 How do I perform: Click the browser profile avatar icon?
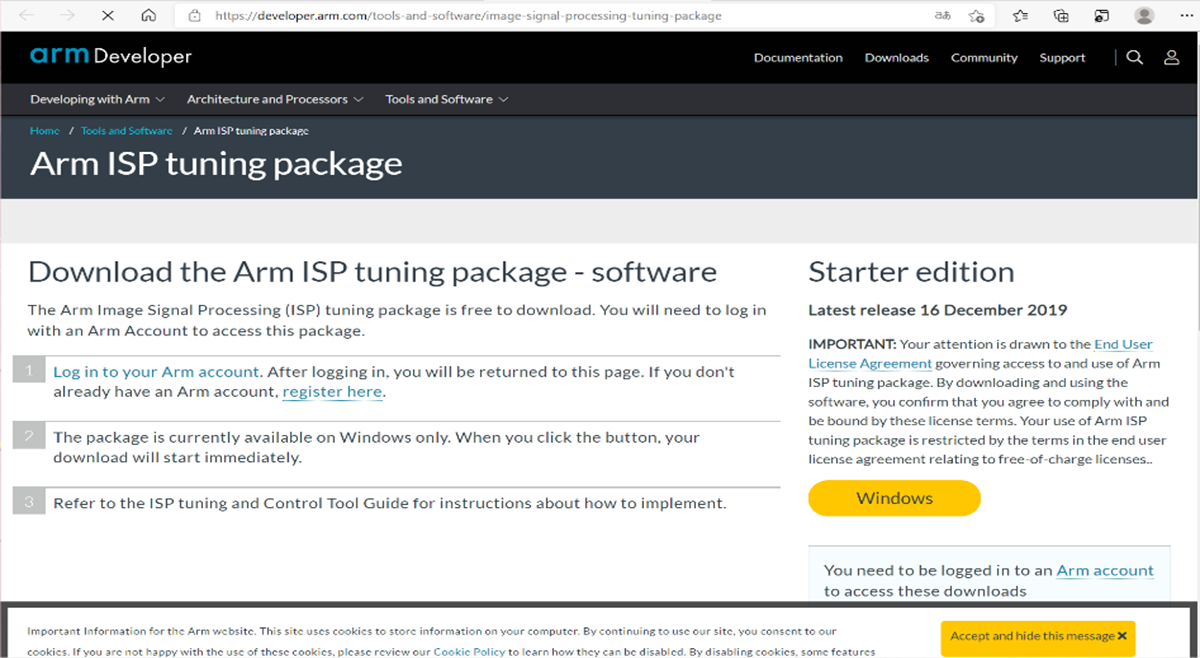tap(1144, 16)
